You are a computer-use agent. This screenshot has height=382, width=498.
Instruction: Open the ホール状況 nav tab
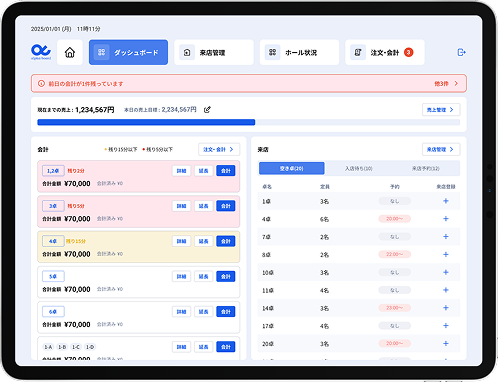299,52
